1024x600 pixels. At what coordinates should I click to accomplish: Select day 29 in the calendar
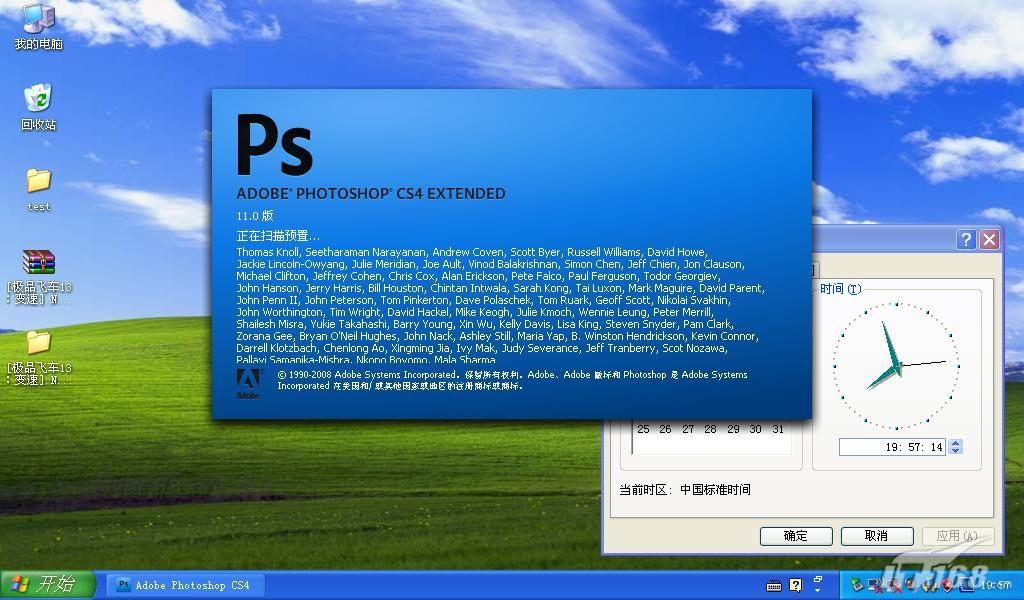coord(733,429)
